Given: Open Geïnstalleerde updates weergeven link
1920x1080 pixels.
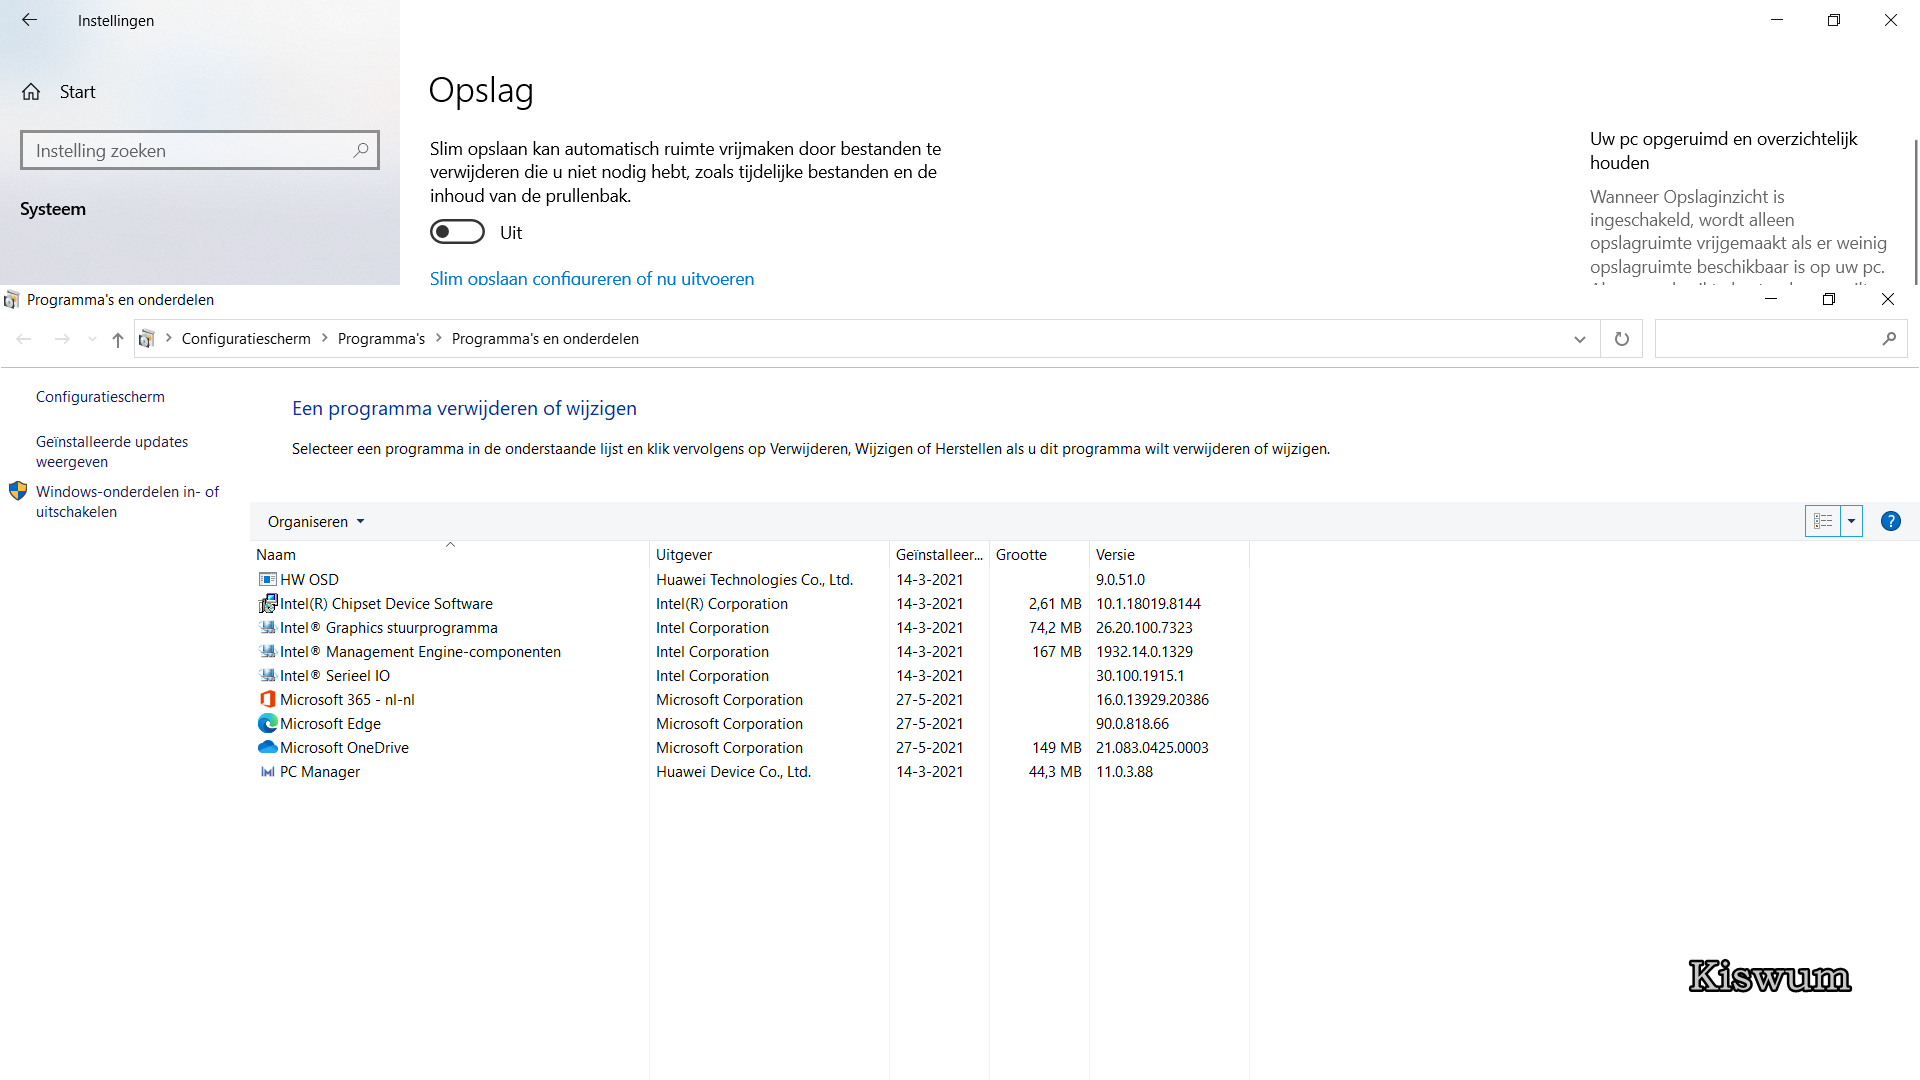Looking at the screenshot, I should [112, 452].
